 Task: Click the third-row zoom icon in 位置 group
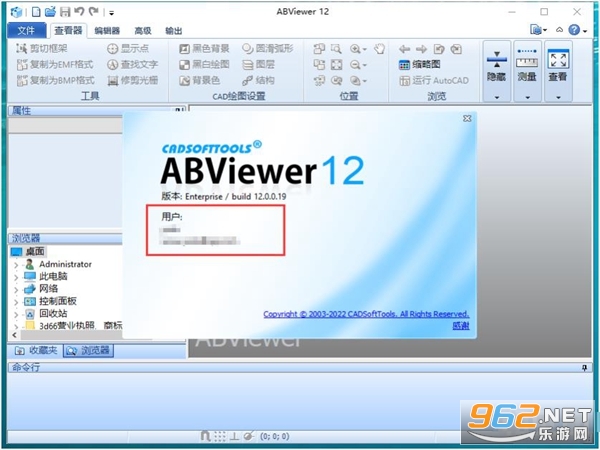336,80
